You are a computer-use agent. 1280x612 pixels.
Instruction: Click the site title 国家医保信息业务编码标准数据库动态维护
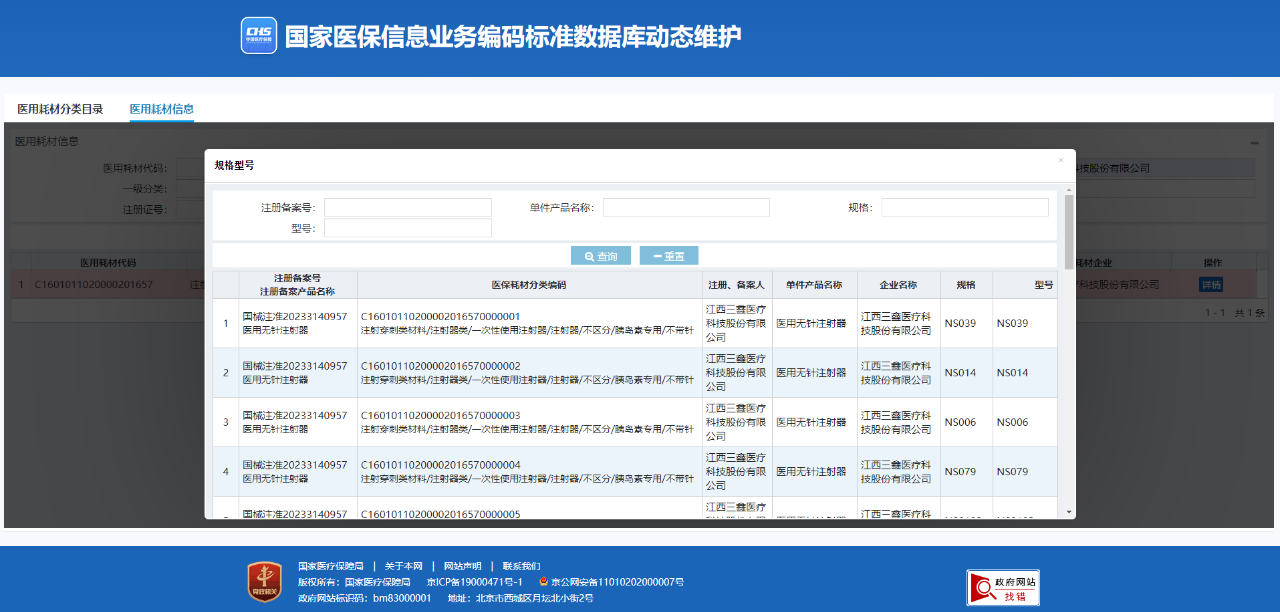coord(513,37)
